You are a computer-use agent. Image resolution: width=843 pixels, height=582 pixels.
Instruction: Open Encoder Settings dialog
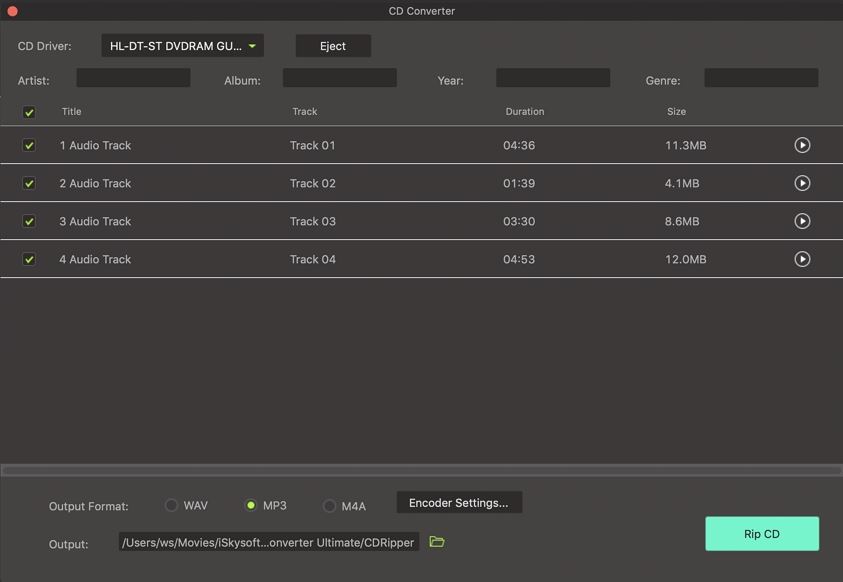459,503
